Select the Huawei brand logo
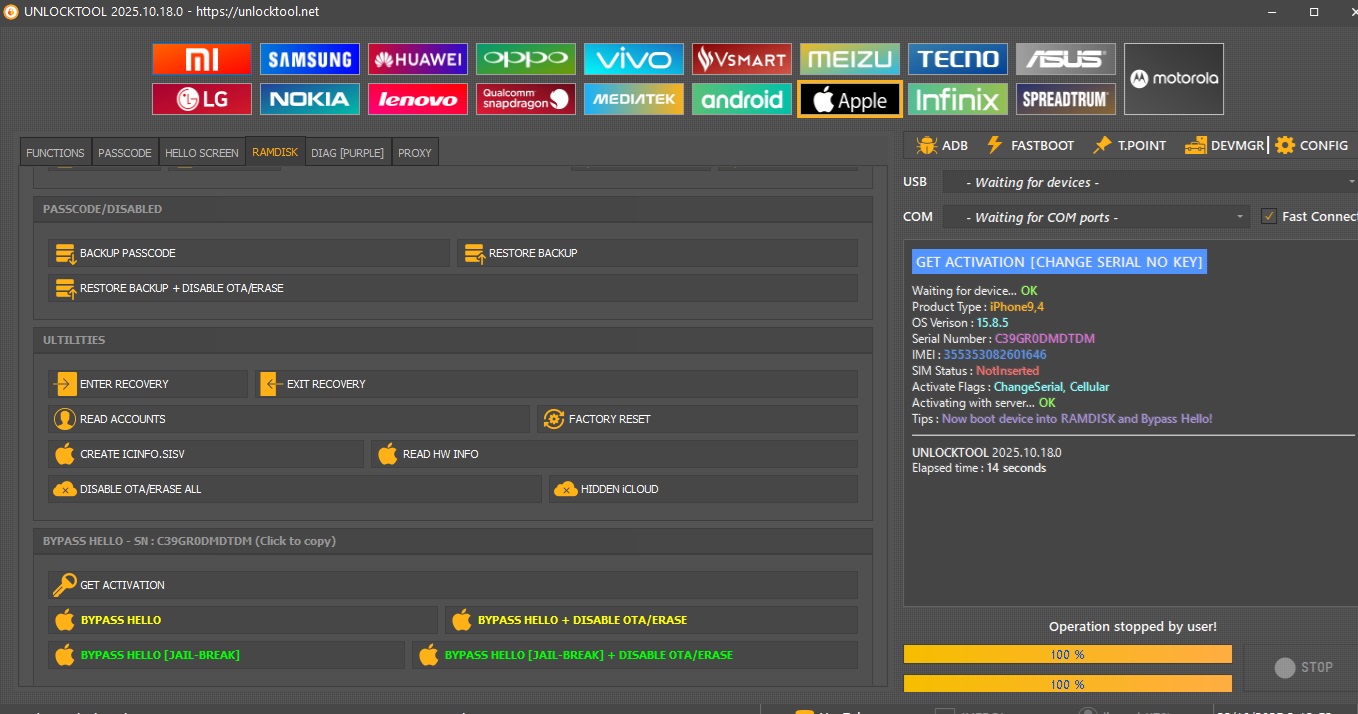This screenshot has height=714, width=1358. click(x=418, y=59)
